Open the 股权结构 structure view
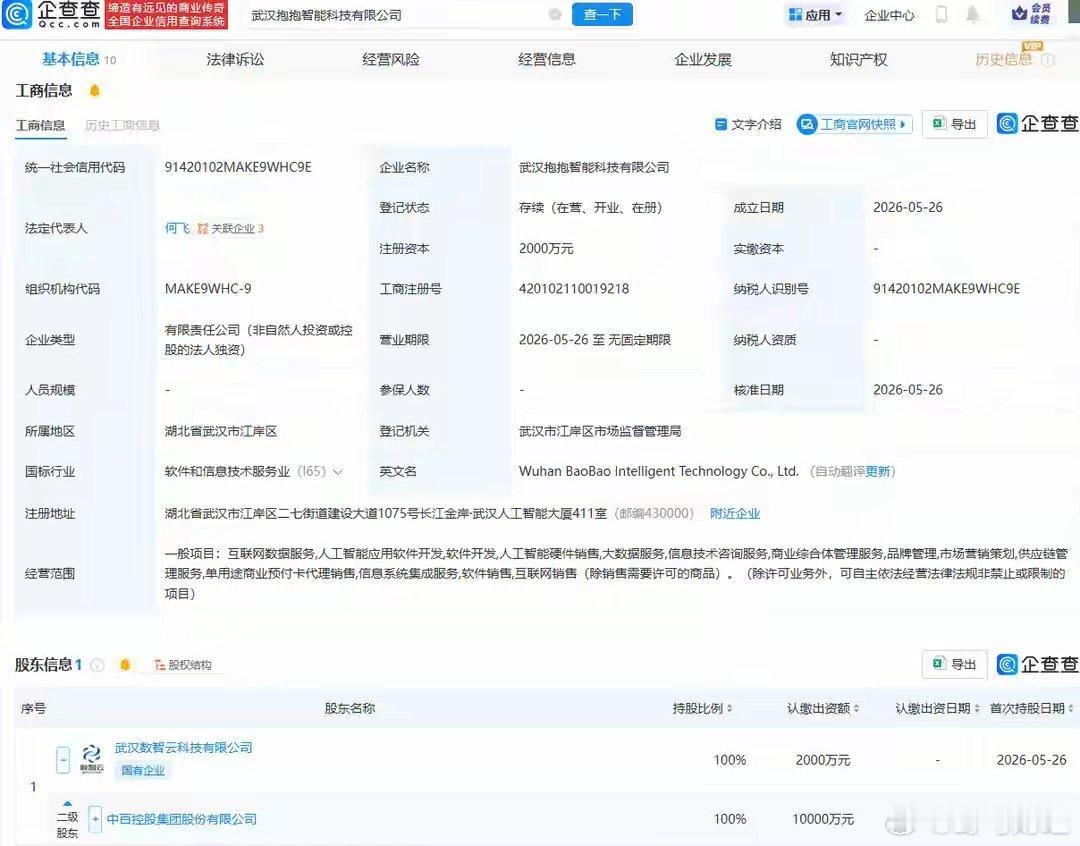The width and height of the screenshot is (1080, 846). pyautogui.click(x=183, y=665)
